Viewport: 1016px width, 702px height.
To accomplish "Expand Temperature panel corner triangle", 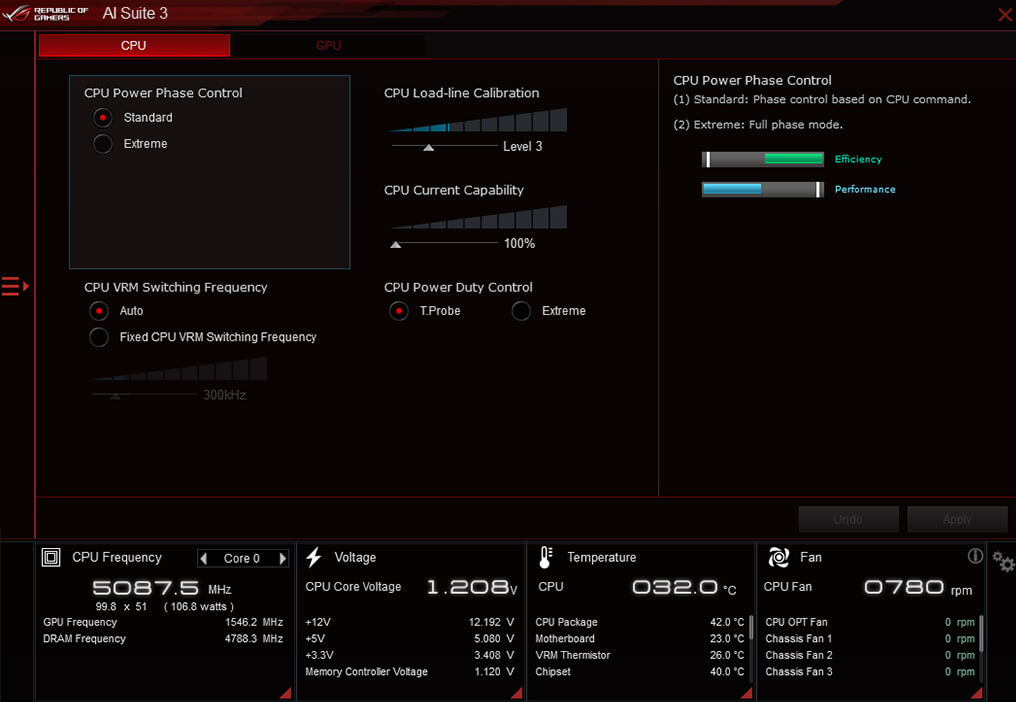I will (x=746, y=693).
